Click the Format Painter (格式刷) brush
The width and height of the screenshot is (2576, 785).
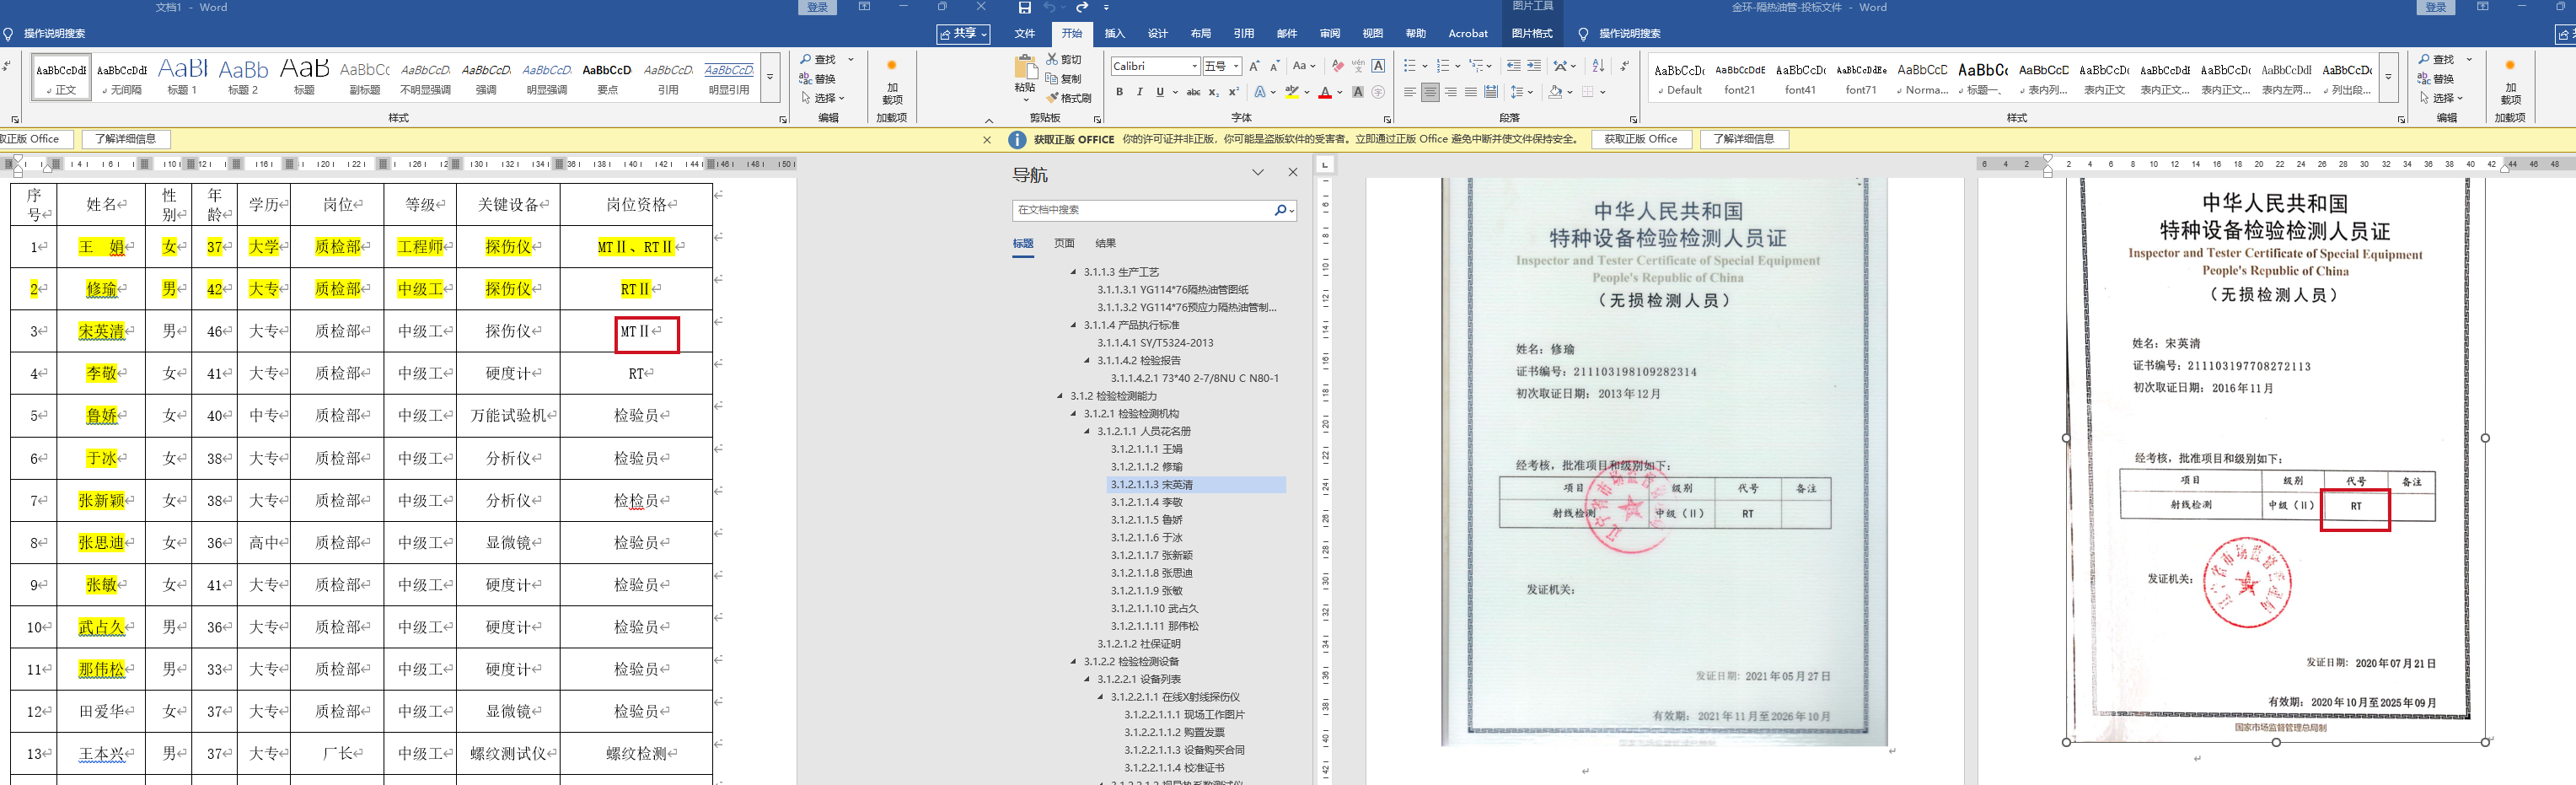coord(1053,98)
